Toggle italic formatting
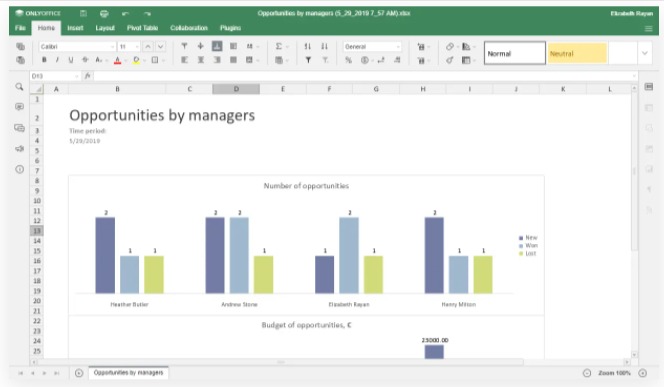Image resolution: width=664 pixels, height=387 pixels. pos(57,60)
